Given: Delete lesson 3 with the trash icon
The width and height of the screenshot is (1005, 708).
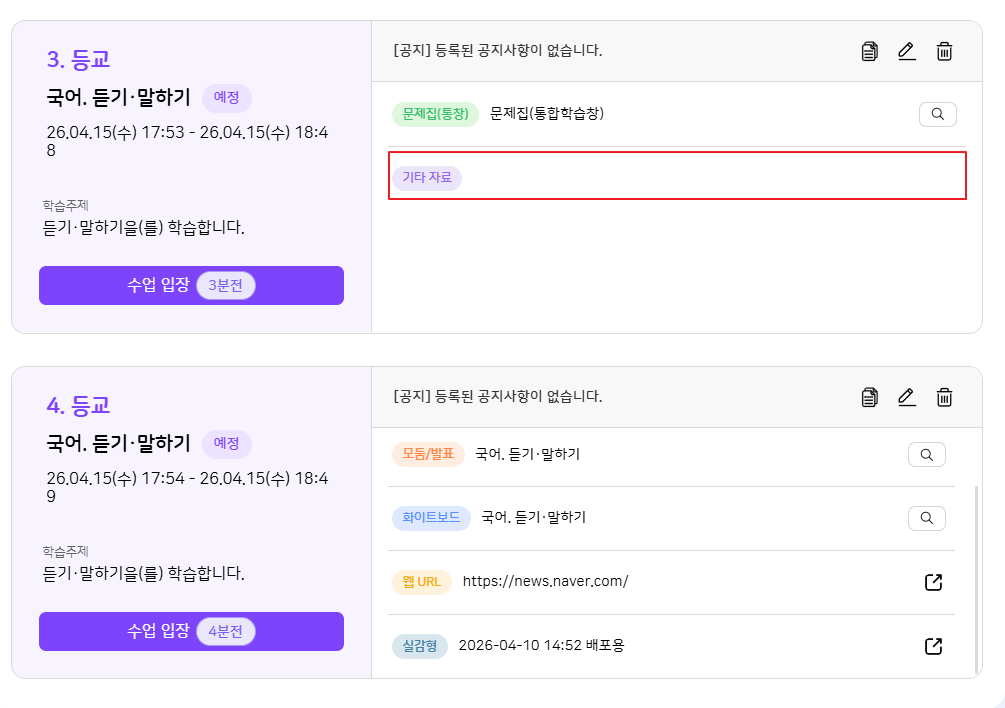Looking at the screenshot, I should click(944, 51).
